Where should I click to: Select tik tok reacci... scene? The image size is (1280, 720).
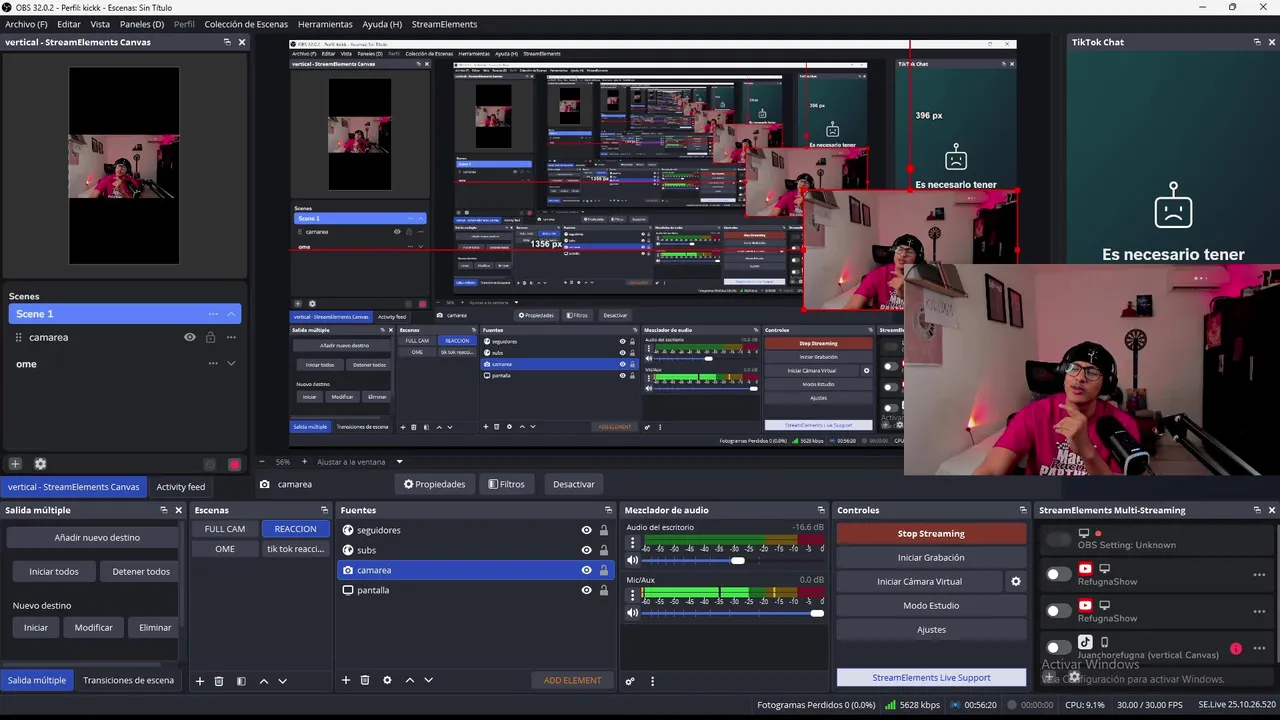pos(295,549)
